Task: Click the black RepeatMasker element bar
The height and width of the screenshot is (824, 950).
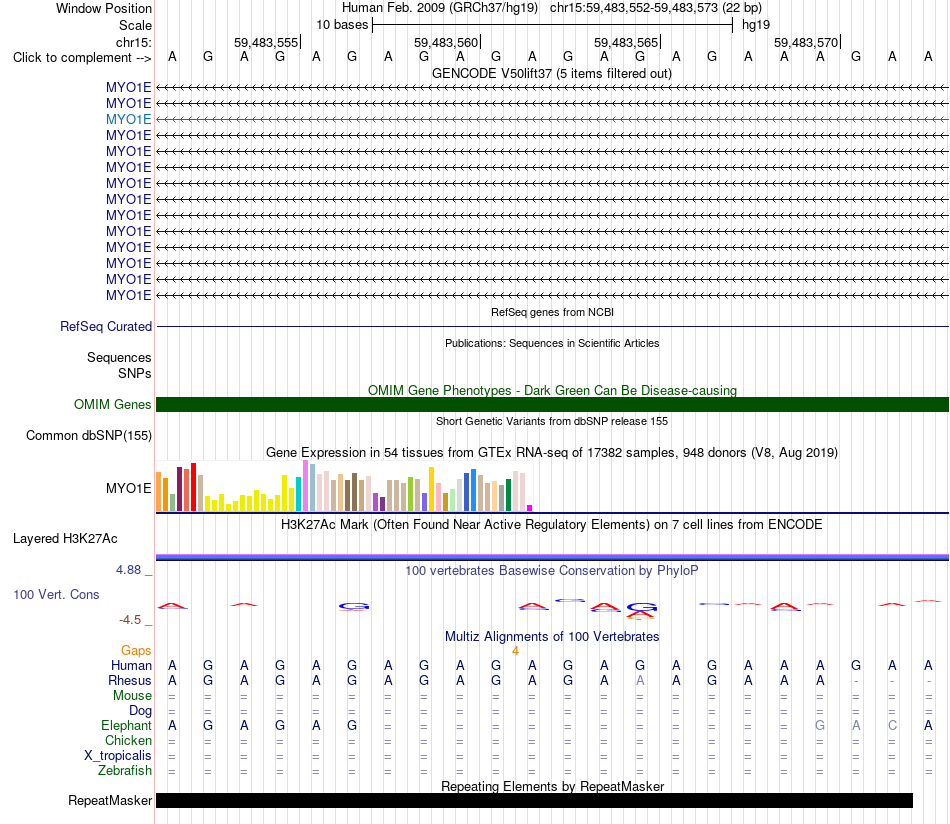Action: click(x=534, y=800)
